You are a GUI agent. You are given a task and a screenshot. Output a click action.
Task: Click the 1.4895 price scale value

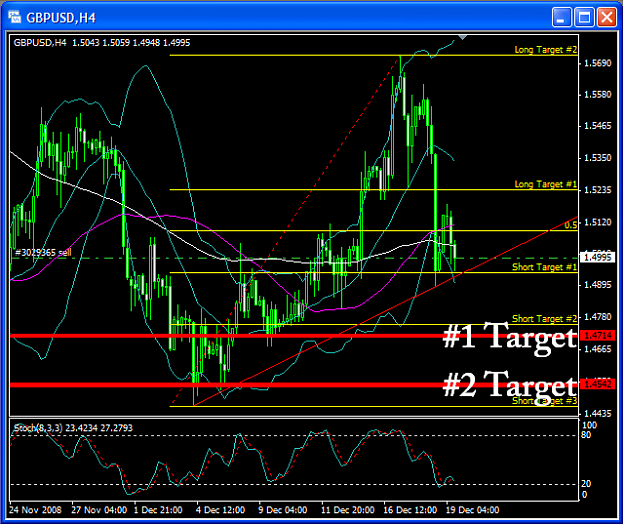tap(597, 285)
